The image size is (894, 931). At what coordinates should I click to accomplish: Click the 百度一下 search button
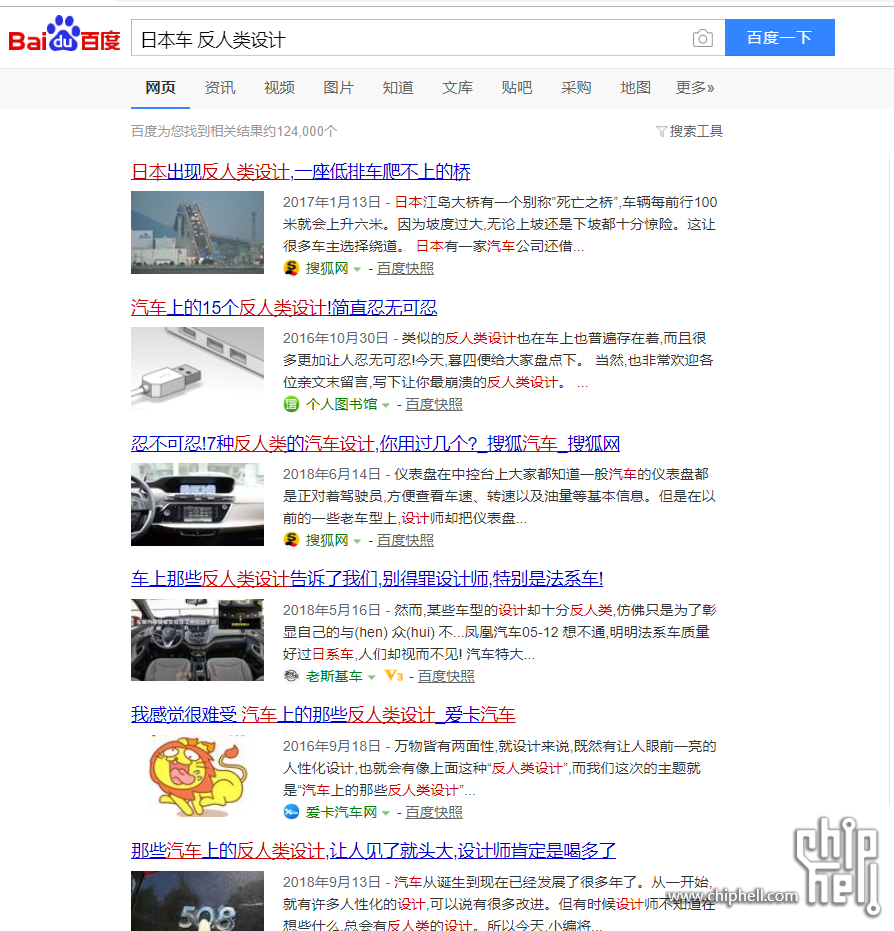point(779,37)
